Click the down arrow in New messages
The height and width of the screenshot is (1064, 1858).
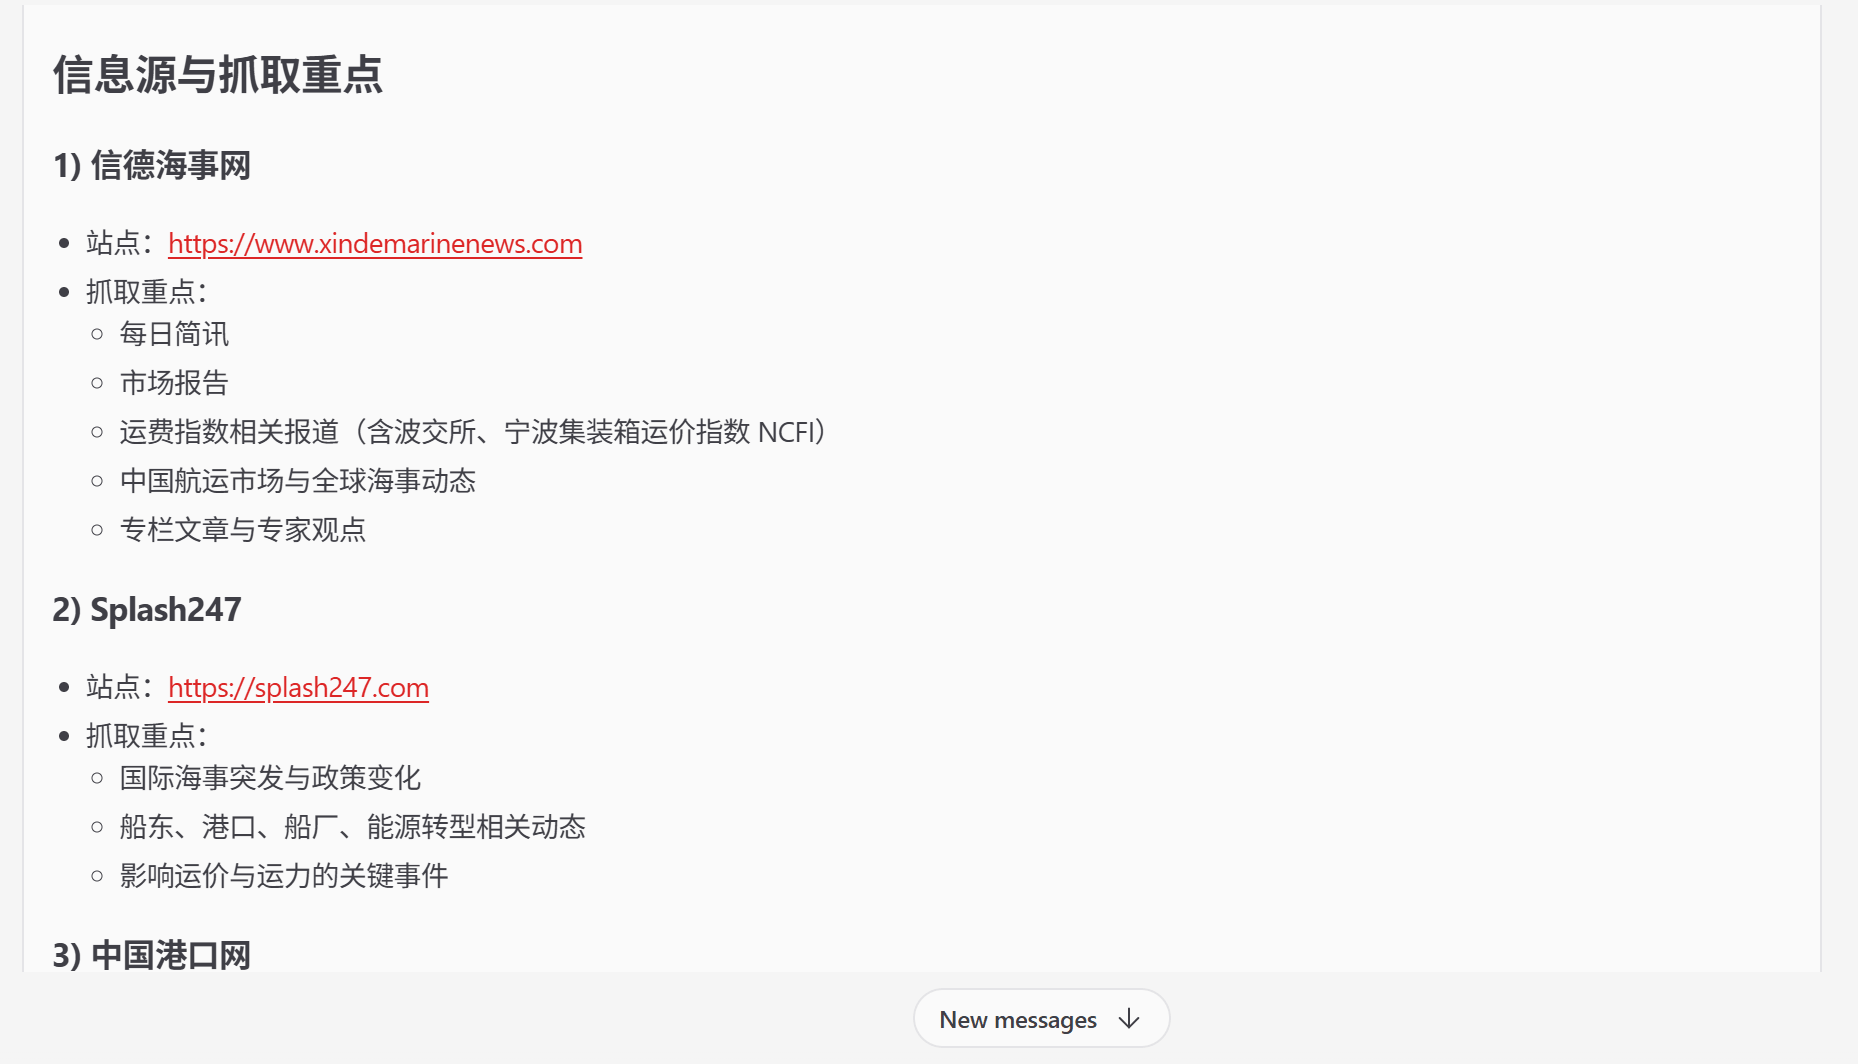1129,1019
